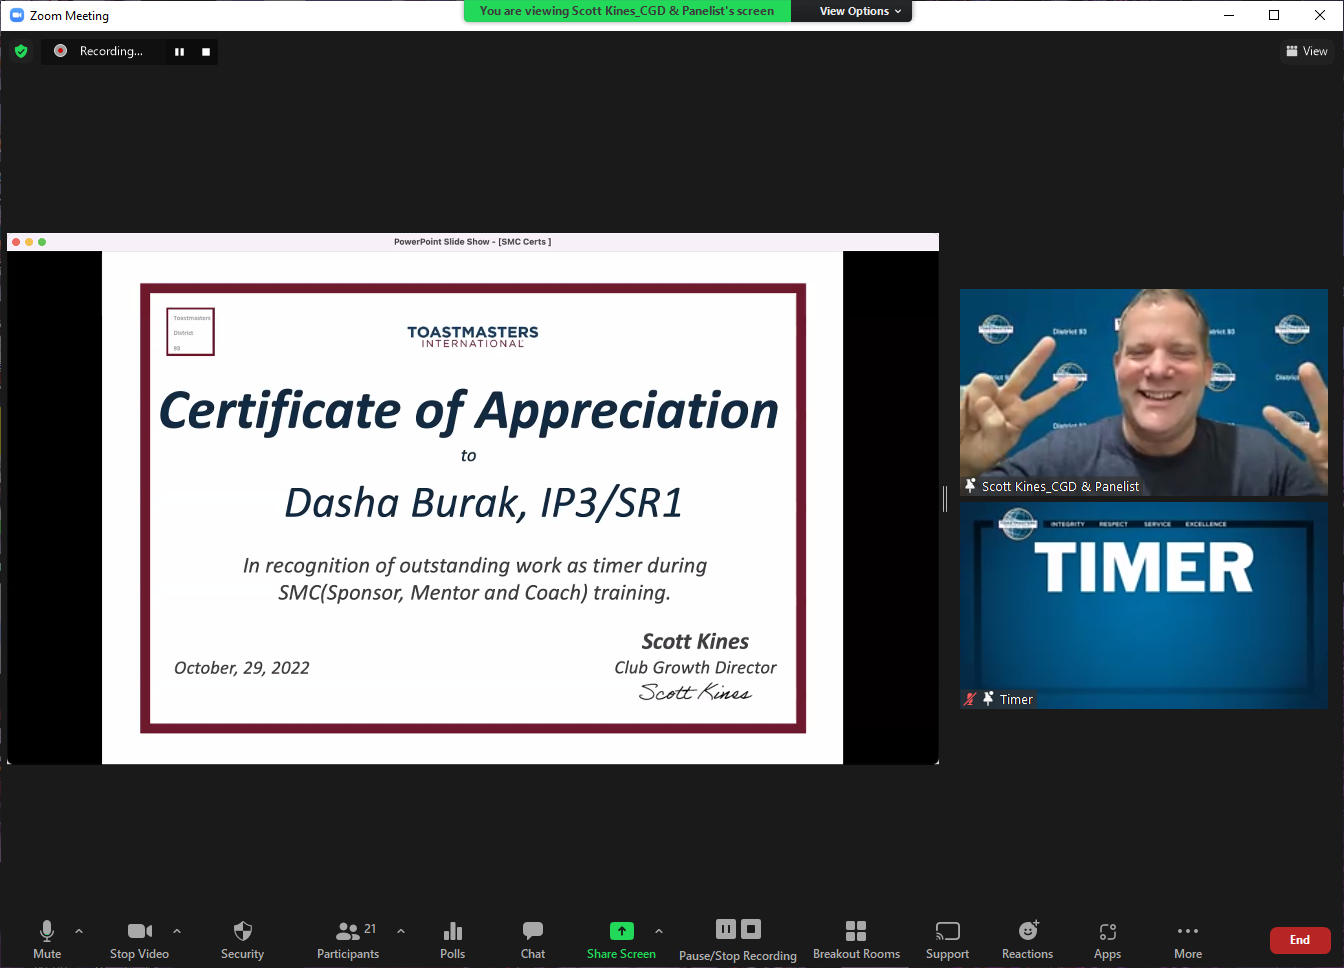Open the Participants panel
Viewport: 1344px width, 968px height.
[348, 940]
